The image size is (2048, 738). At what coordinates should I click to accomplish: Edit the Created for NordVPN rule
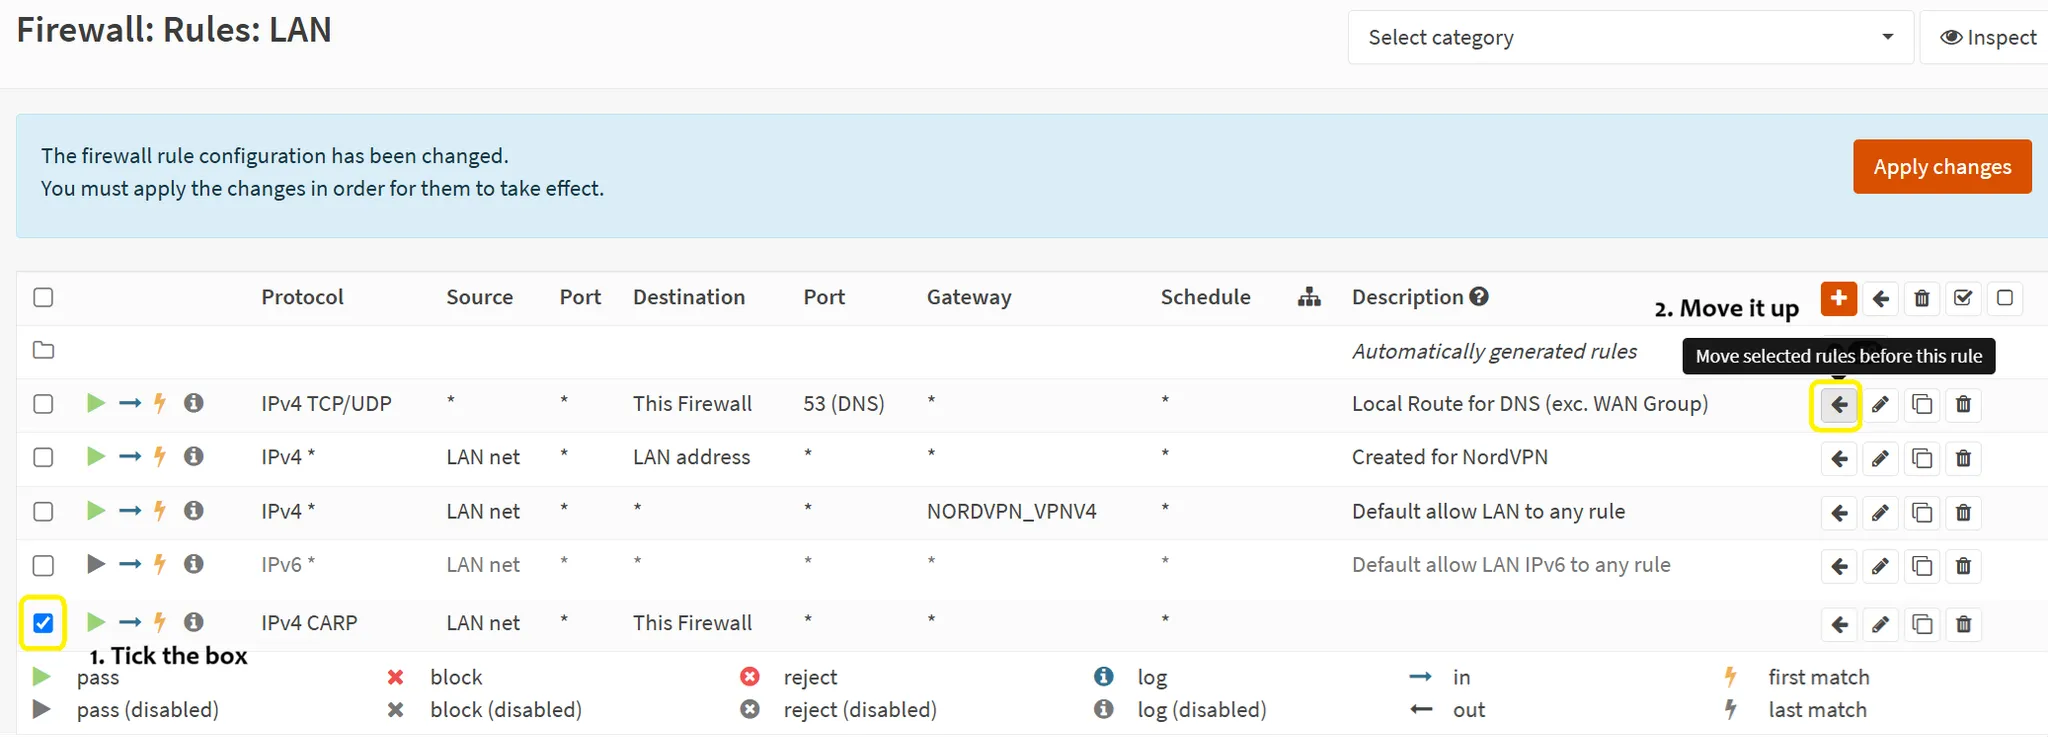pyautogui.click(x=1880, y=459)
